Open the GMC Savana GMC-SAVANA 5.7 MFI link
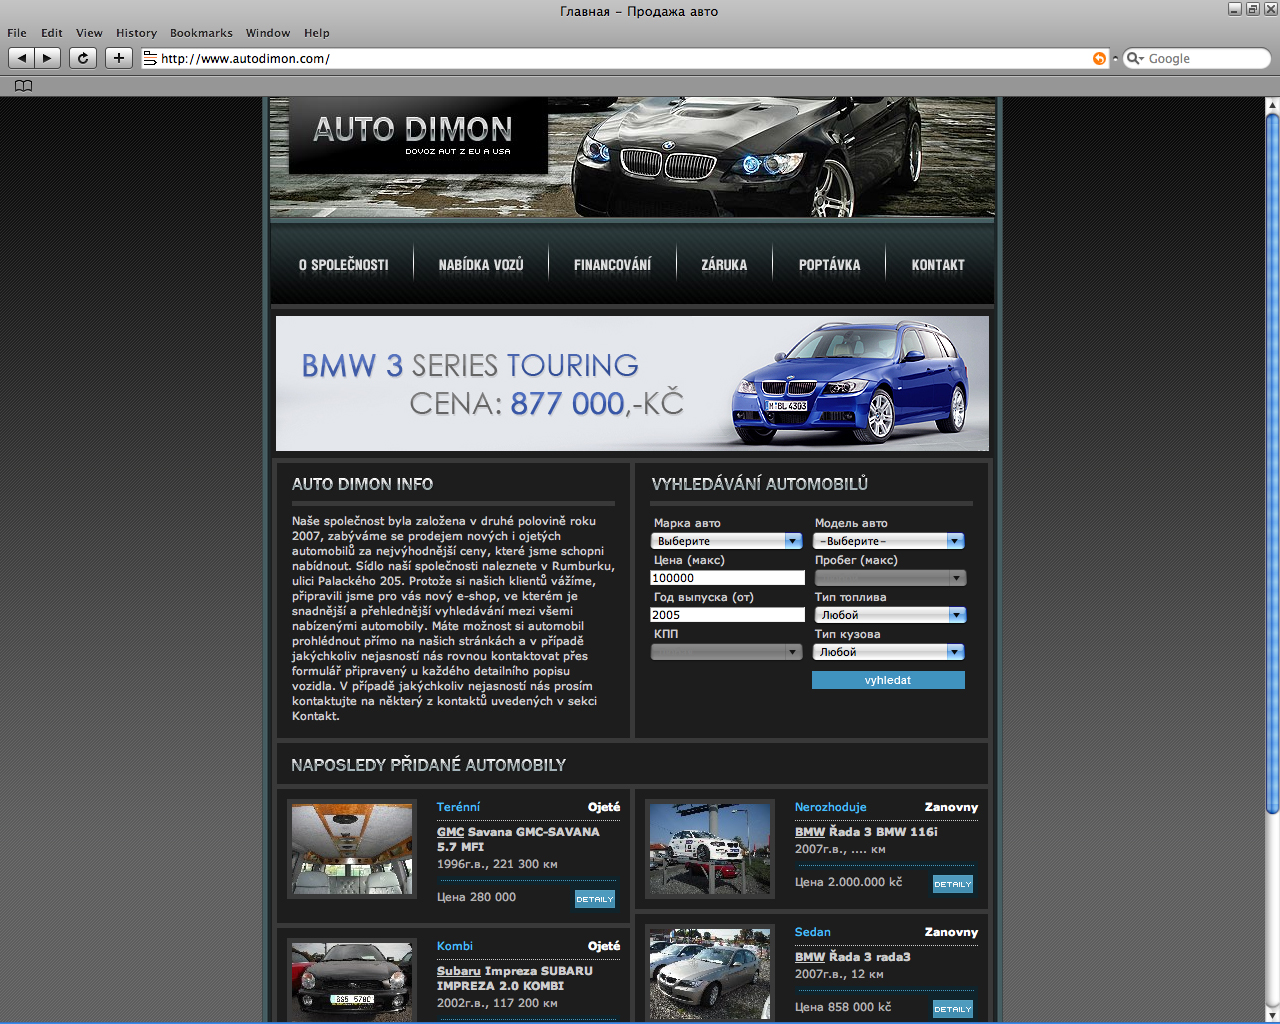This screenshot has height=1024, width=1280. (518, 839)
